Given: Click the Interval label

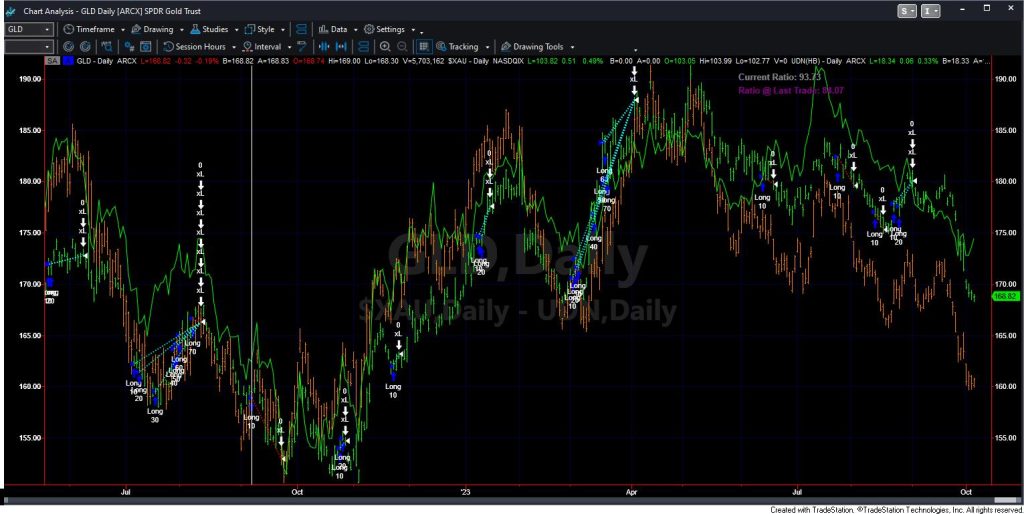Looking at the screenshot, I should 268,47.
